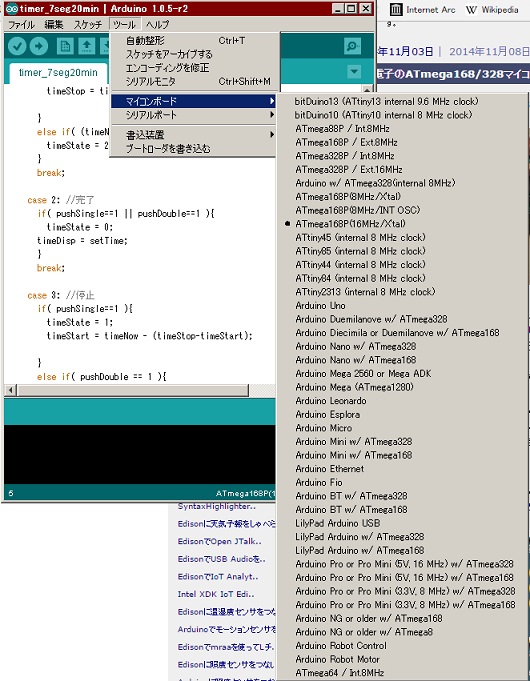The height and width of the screenshot is (681, 530).
Task: Select LilyPad Arduino USB board
Action: [402, 523]
